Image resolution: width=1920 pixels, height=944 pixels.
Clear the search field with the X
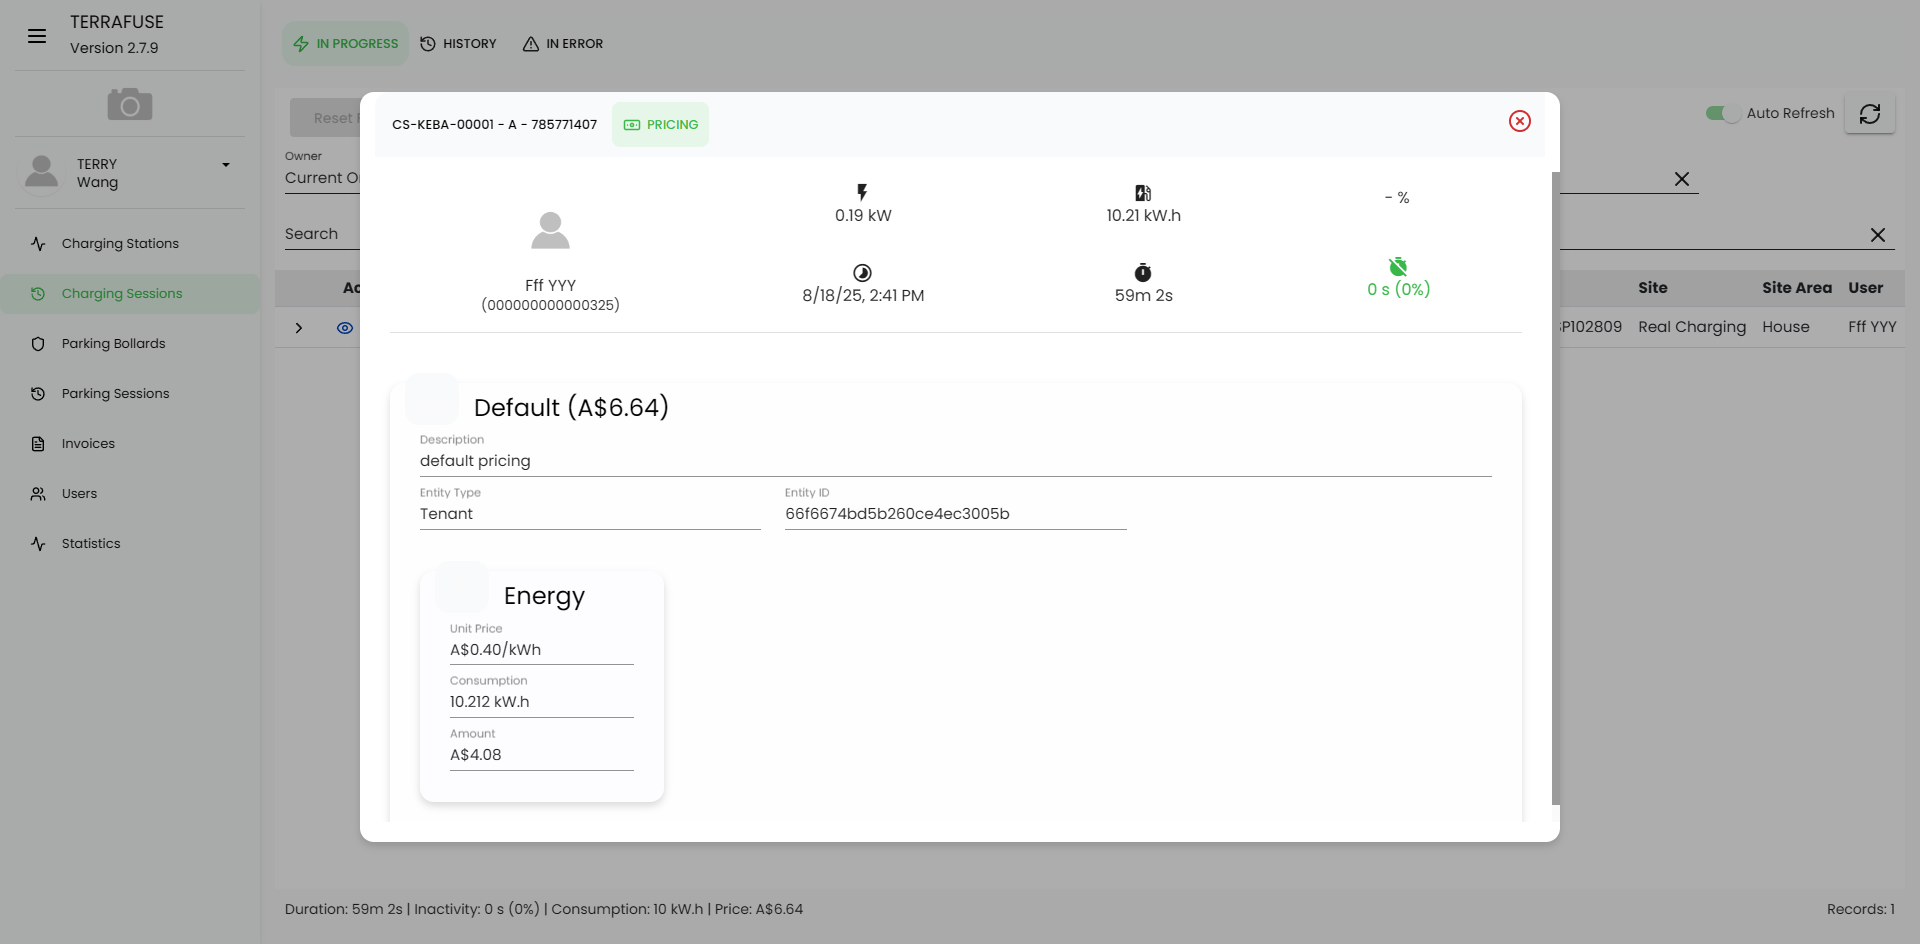tap(1877, 235)
